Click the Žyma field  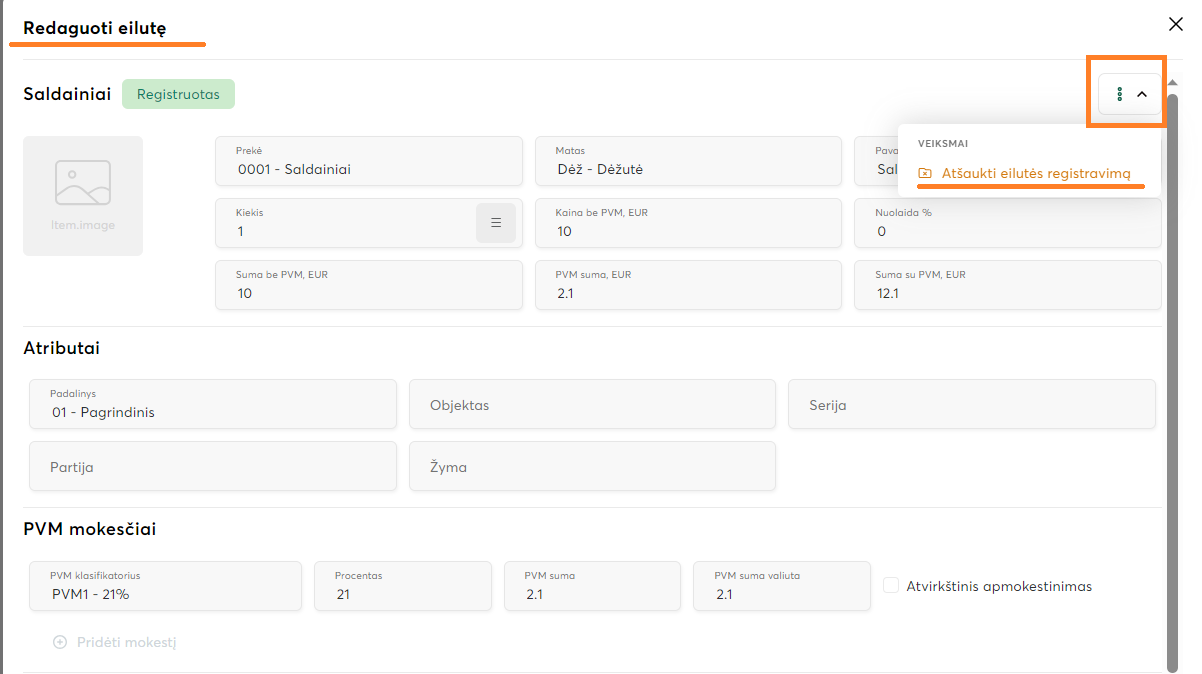(x=591, y=467)
